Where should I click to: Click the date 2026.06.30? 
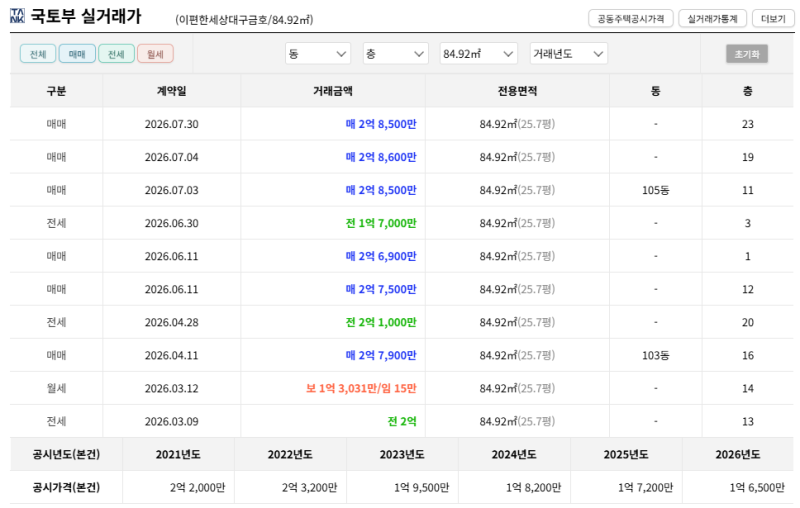171,223
